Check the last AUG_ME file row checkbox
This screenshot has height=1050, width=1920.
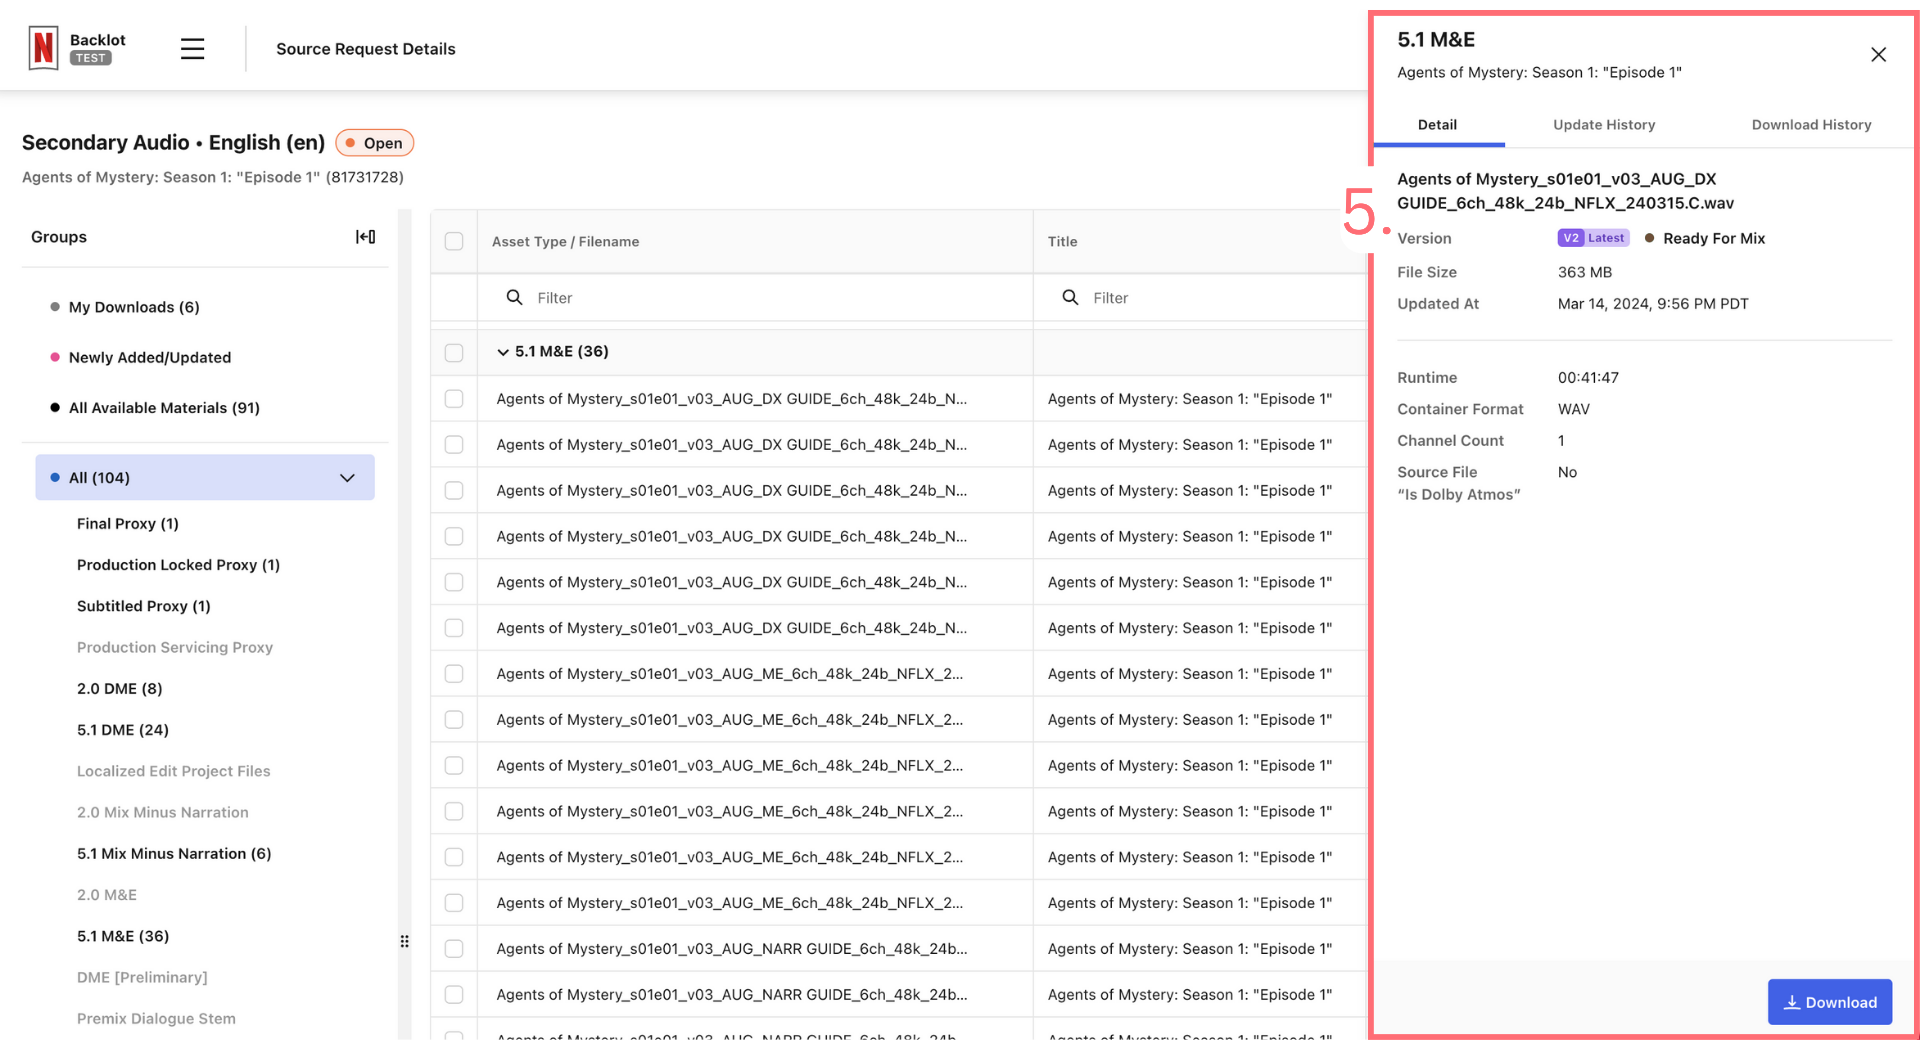click(454, 903)
